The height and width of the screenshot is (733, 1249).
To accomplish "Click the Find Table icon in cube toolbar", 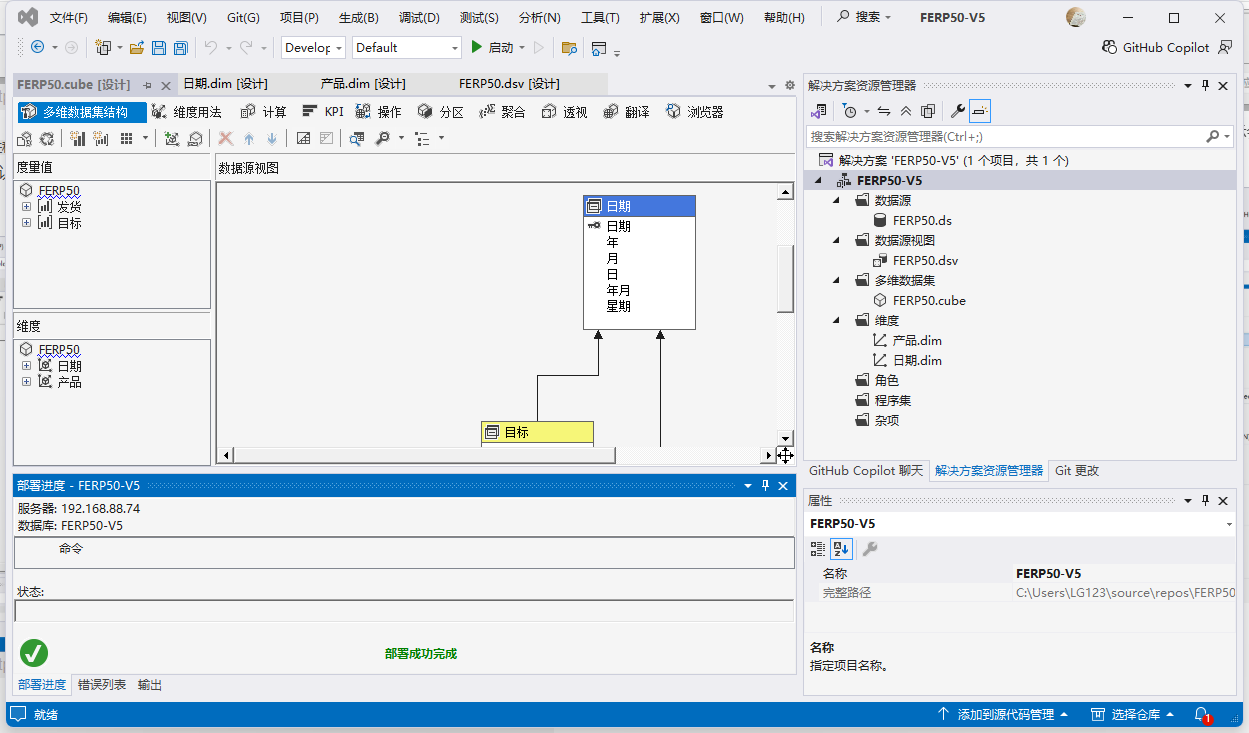I will point(357,139).
